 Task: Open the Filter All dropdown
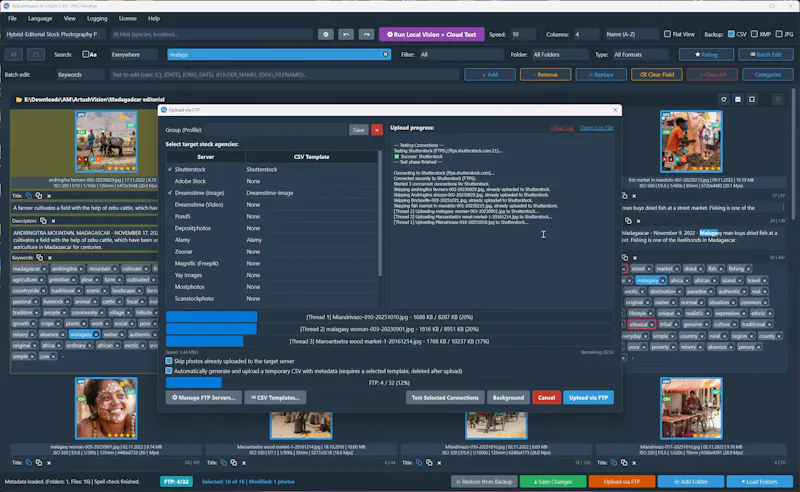click(461, 54)
